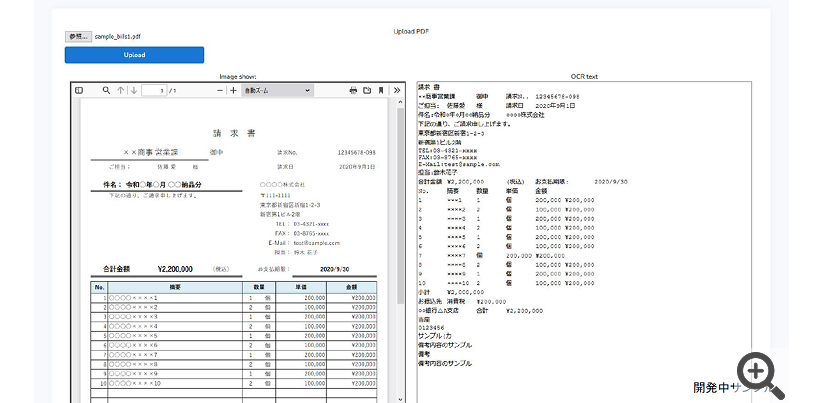This screenshot has height=403, width=822.
Task: Go to previous page arrow
Action: (x=121, y=91)
